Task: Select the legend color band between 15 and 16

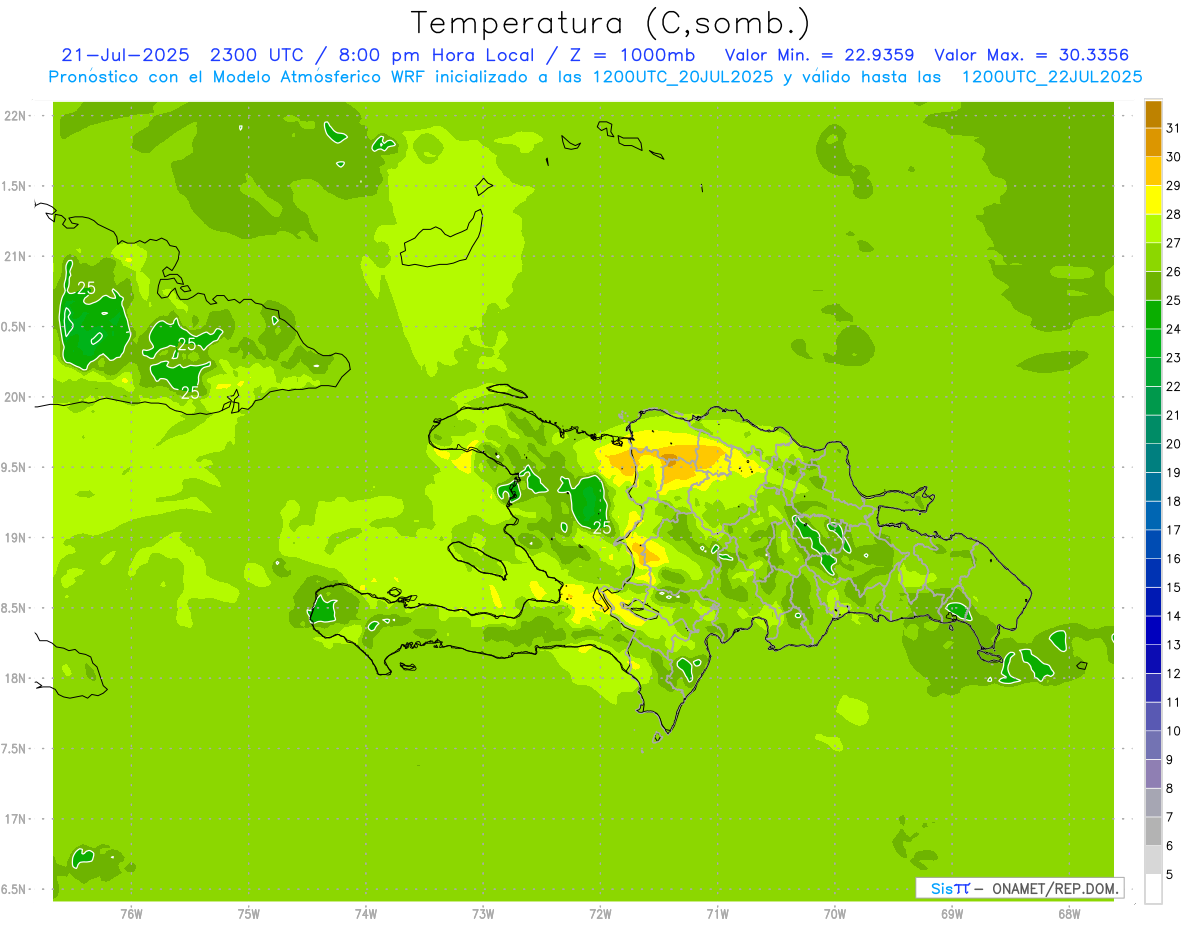Action: point(1153,573)
